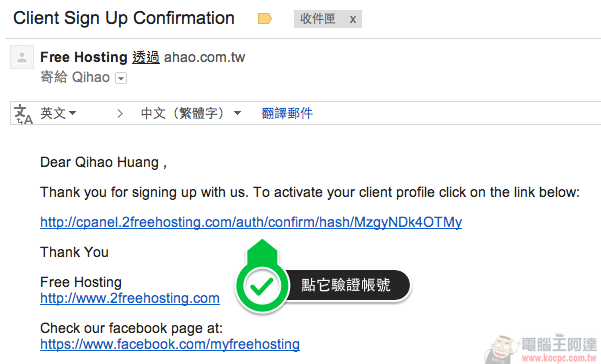Click the 點它驗證帳號 callout label
This screenshot has height=364, width=601.
(x=346, y=285)
